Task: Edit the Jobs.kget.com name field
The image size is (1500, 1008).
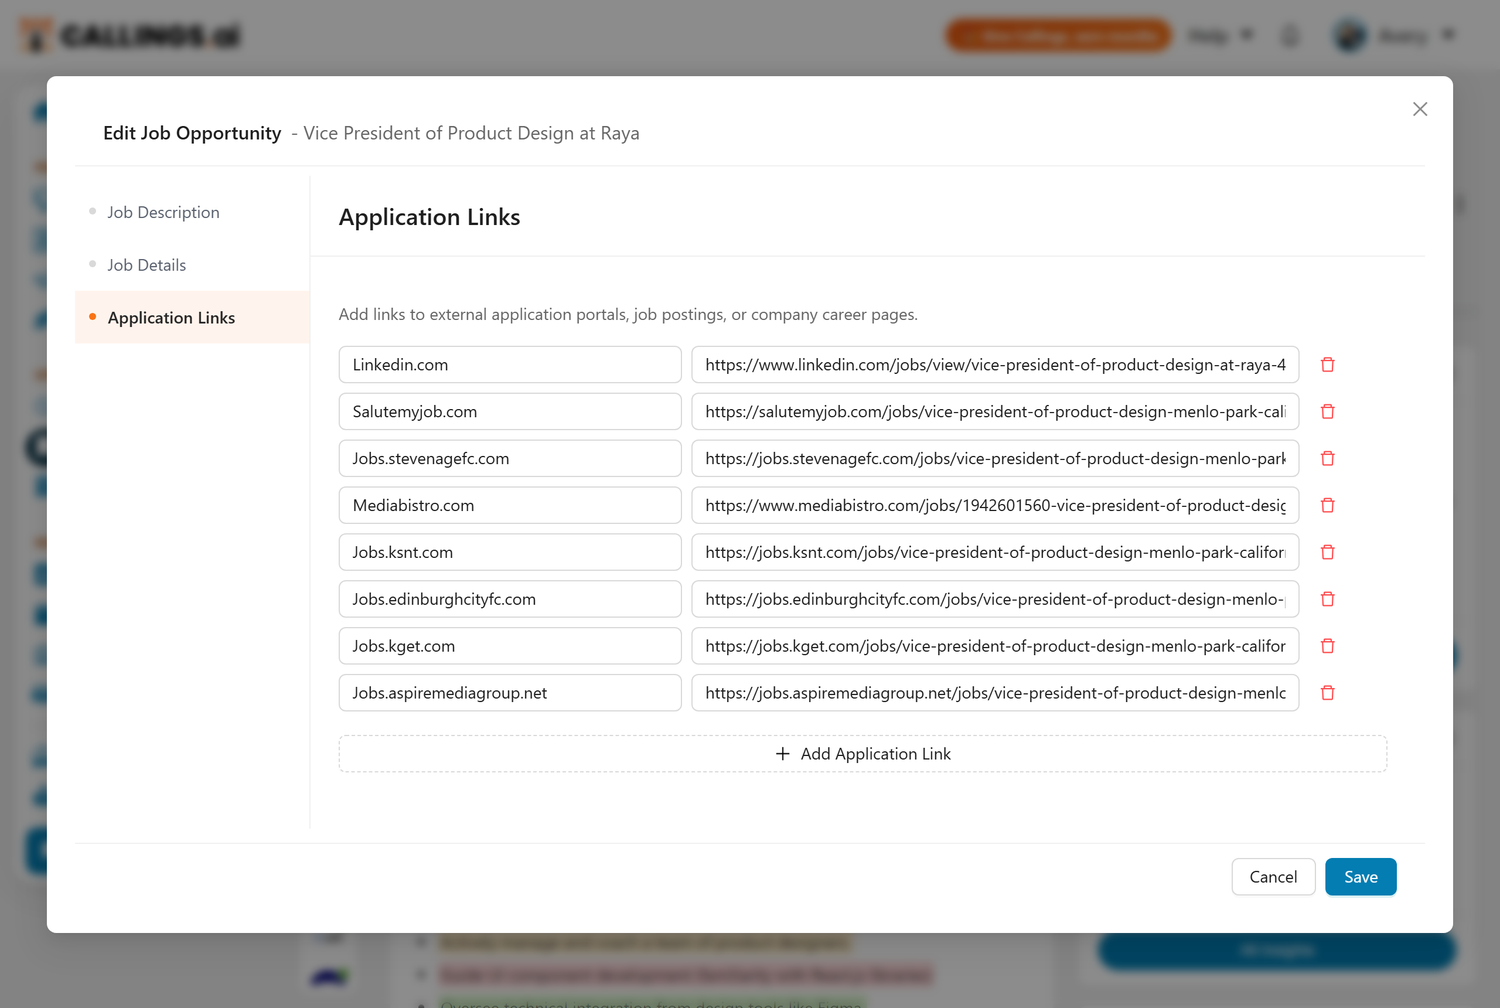Action: click(510, 646)
